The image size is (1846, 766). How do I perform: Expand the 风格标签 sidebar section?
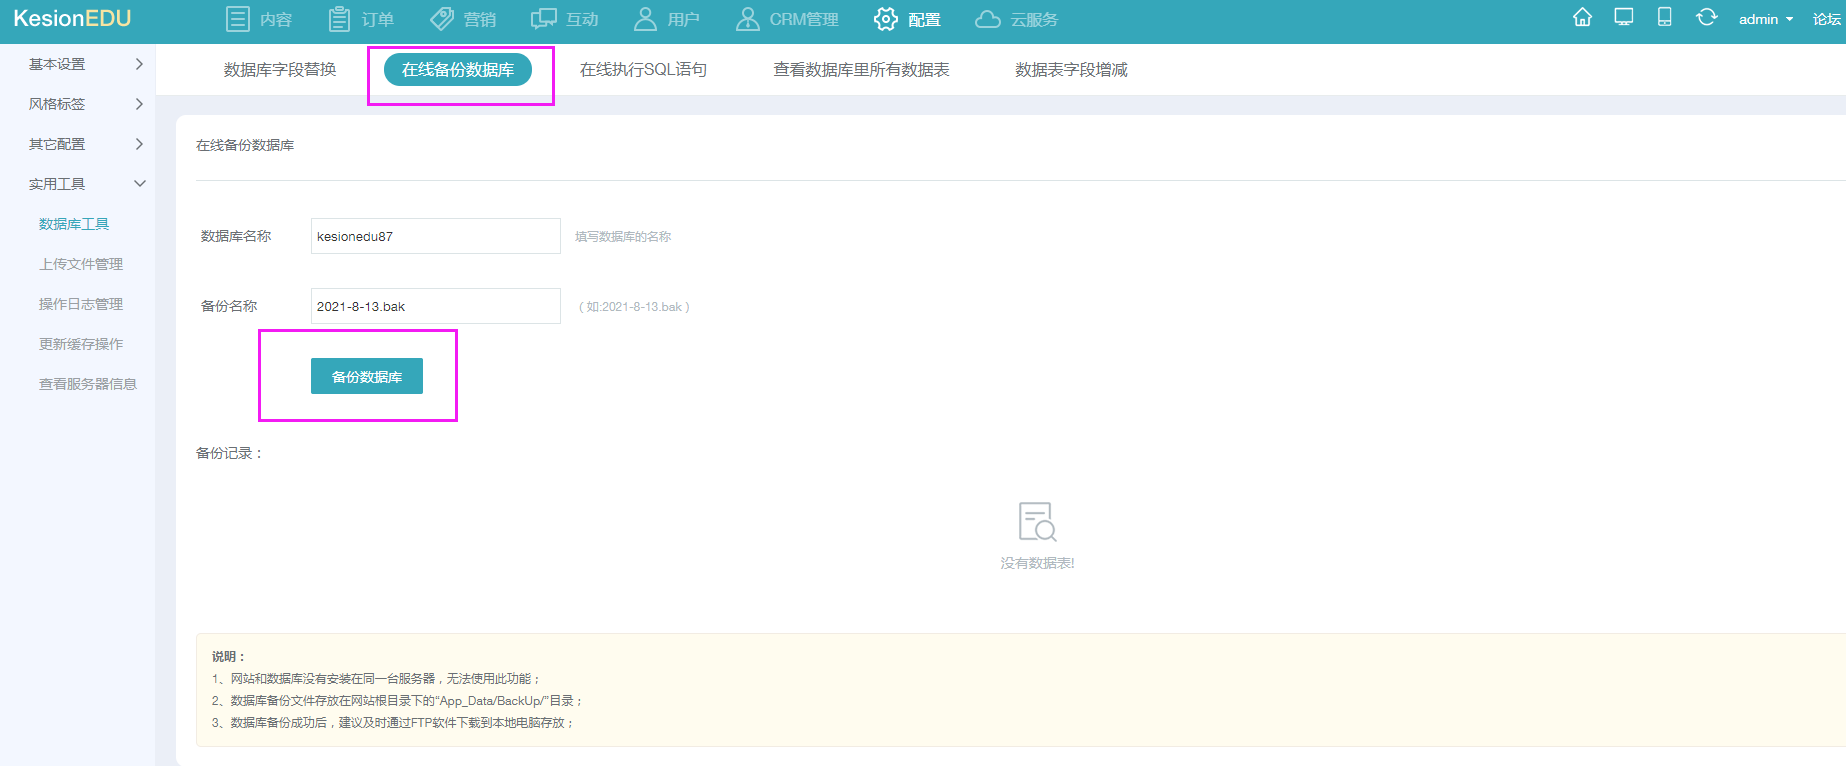pos(86,104)
